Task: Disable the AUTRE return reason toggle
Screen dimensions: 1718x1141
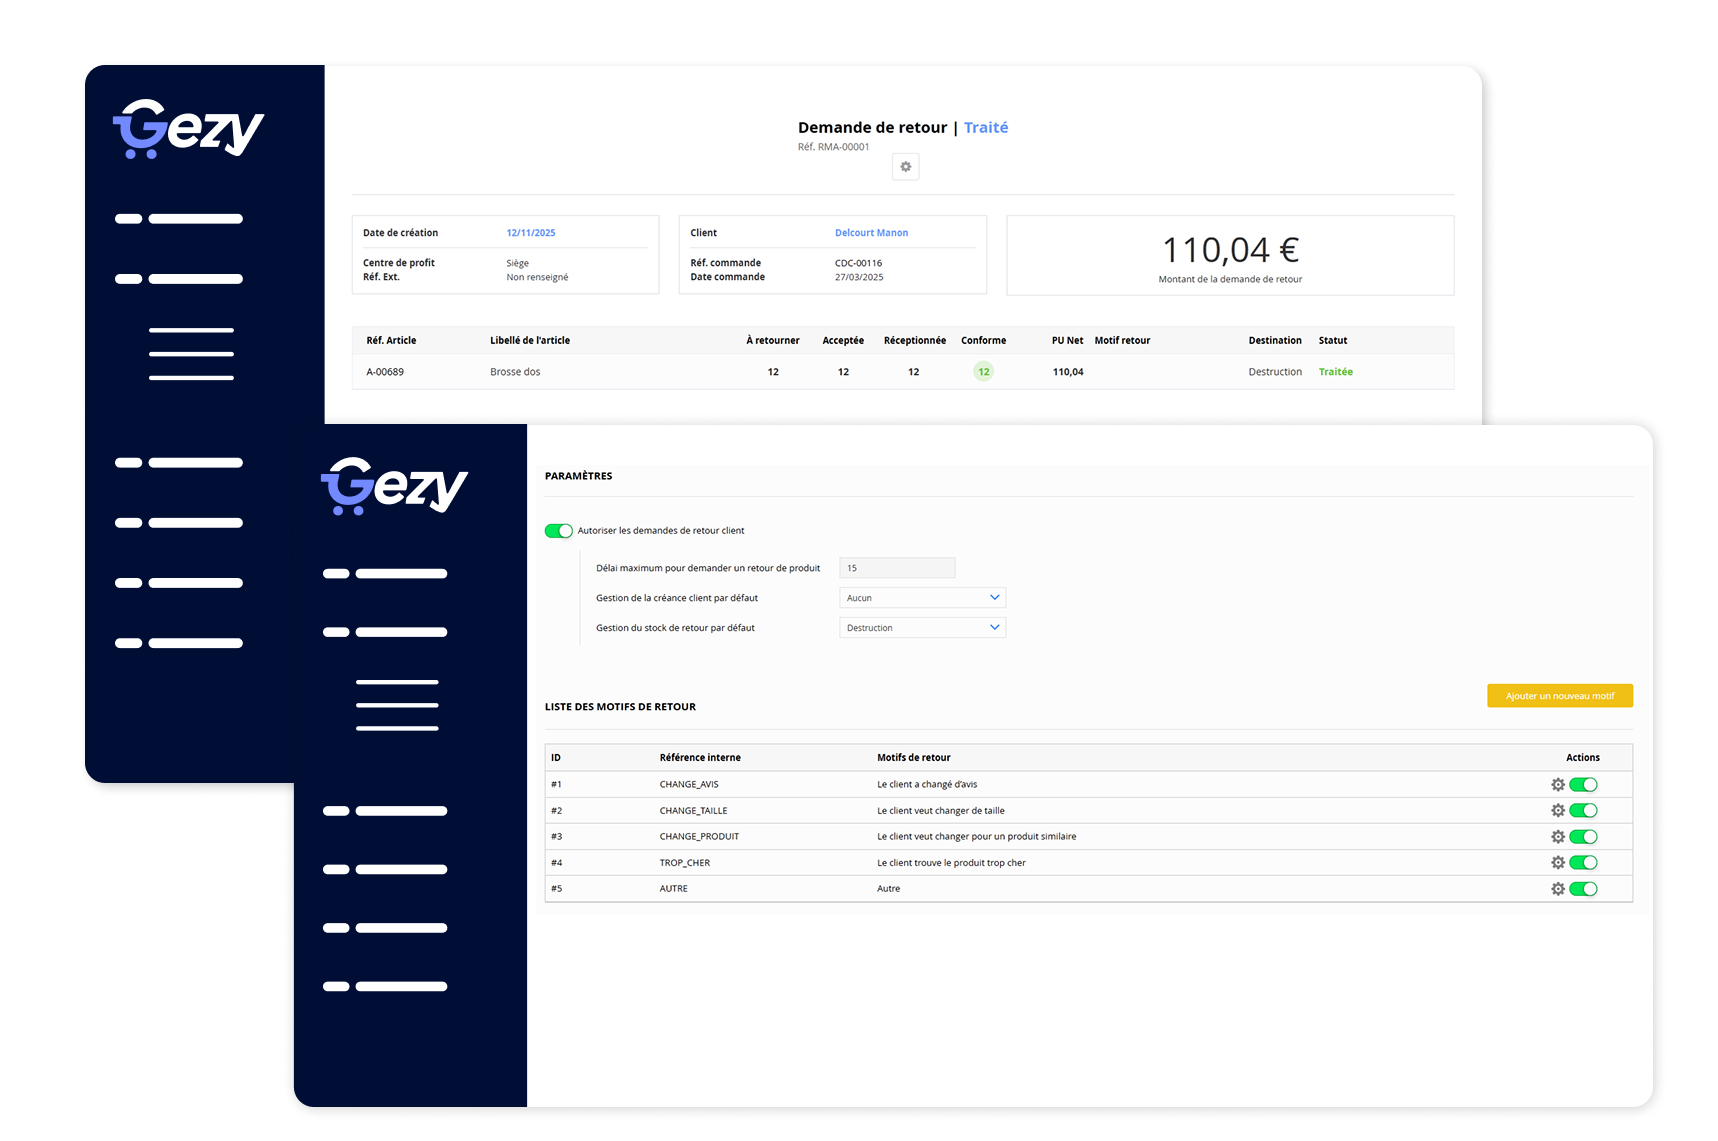Action: coord(1583,889)
